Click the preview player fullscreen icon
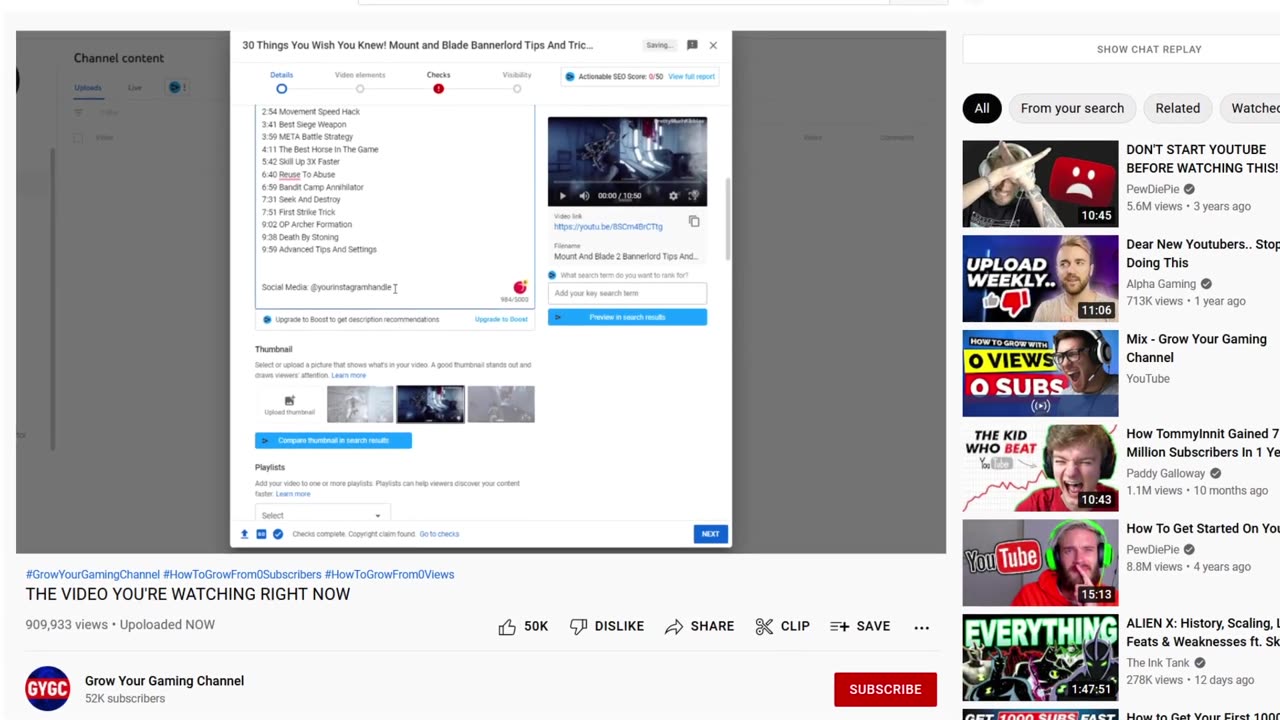1280x720 pixels. [x=694, y=196]
